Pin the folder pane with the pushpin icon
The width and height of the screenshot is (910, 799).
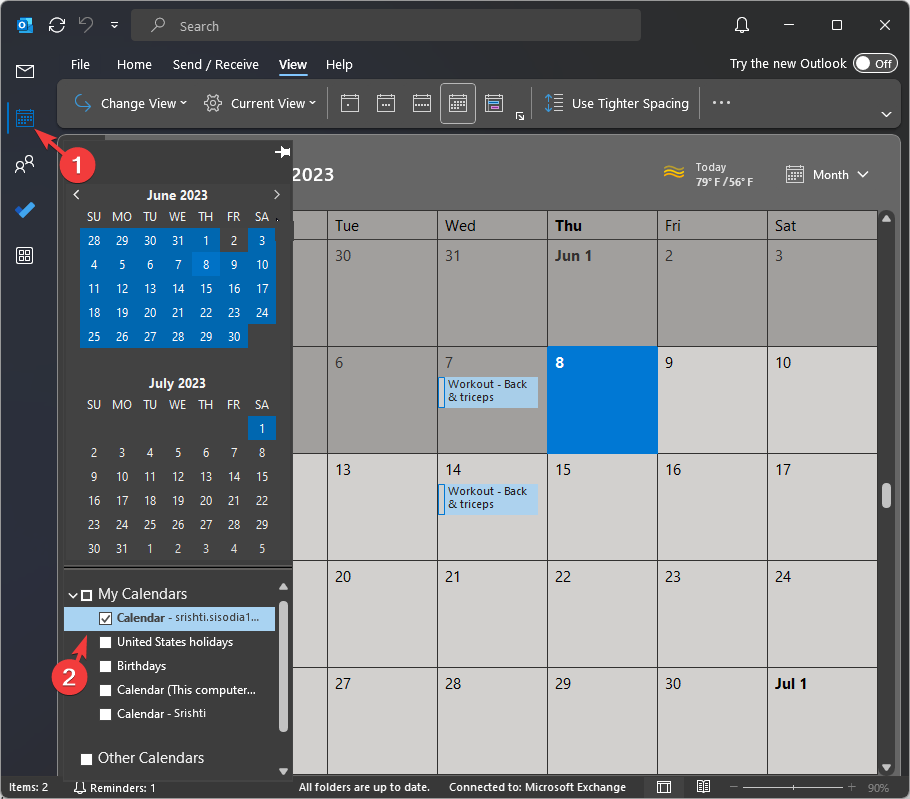pyautogui.click(x=282, y=151)
